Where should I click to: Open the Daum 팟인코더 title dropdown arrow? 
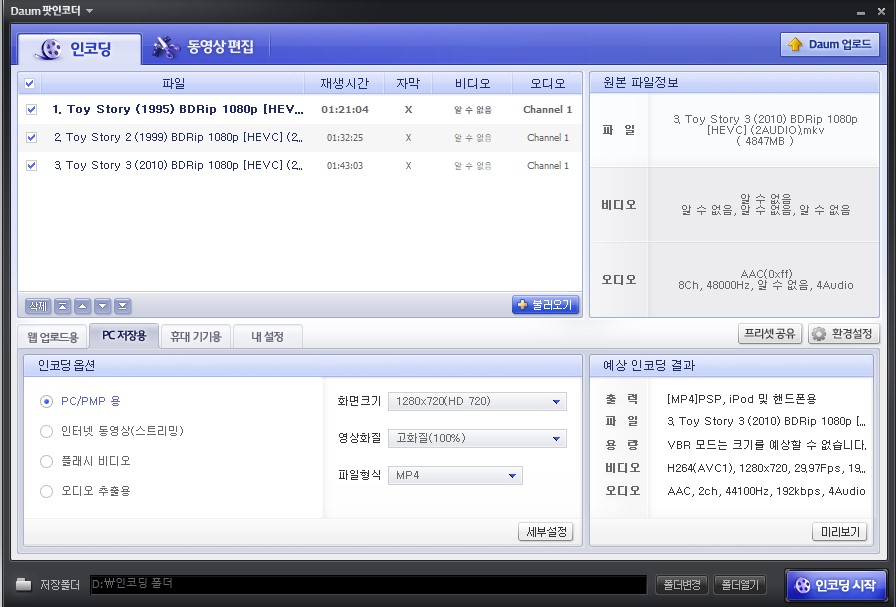point(89,11)
